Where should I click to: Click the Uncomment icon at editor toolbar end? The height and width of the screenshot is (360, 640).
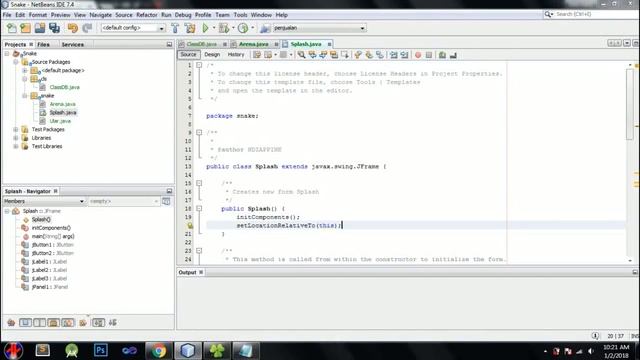453,55
